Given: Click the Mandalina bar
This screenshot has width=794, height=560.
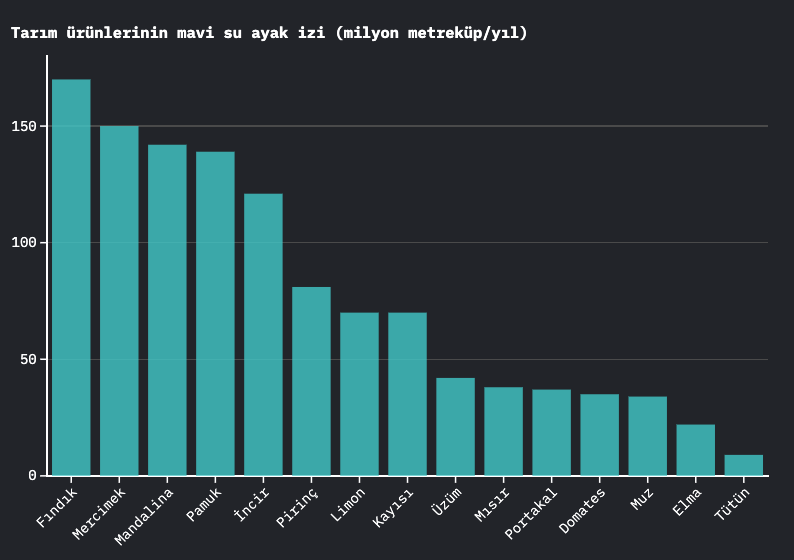Looking at the screenshot, I should [167, 310].
